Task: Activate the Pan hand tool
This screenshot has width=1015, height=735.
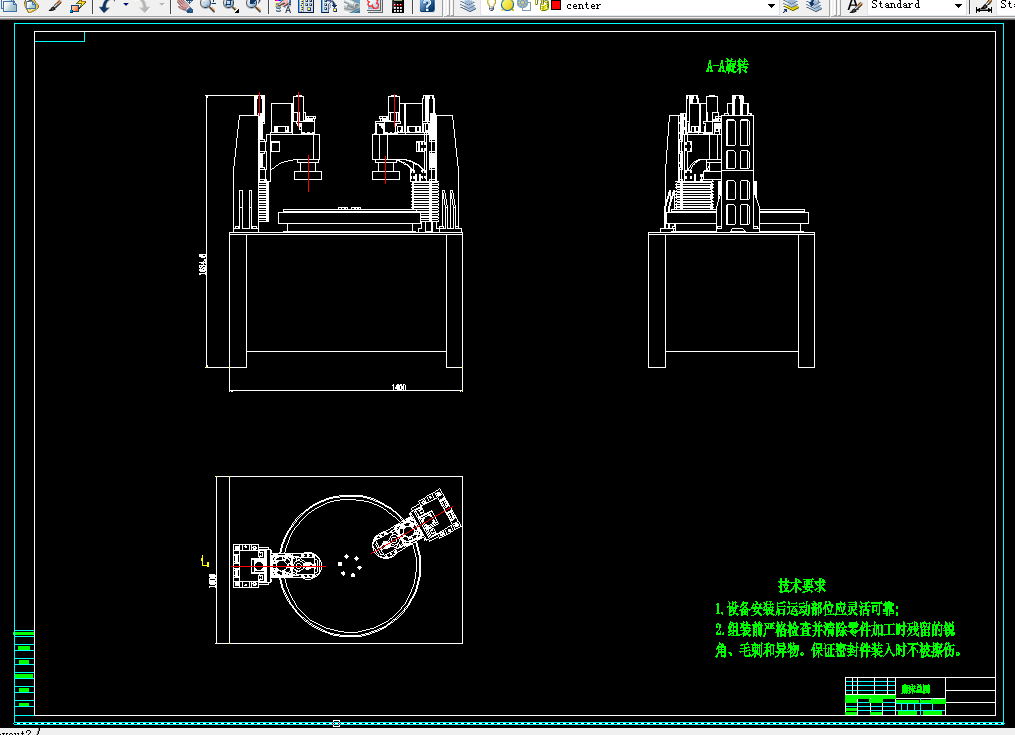Action: (185, 6)
